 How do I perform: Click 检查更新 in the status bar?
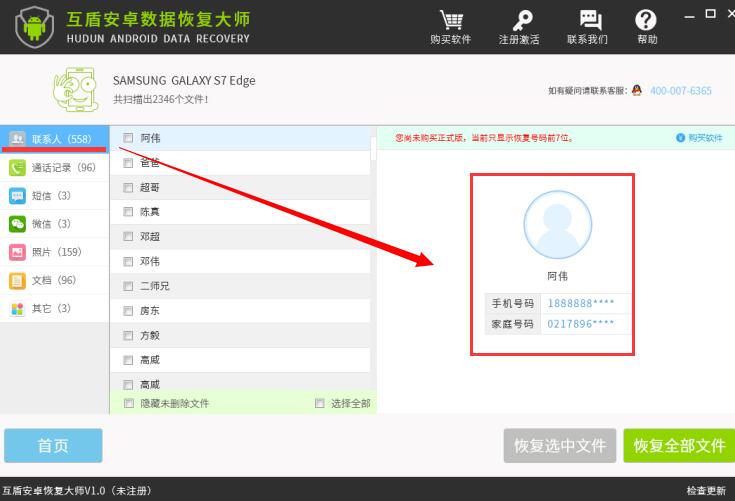706,491
